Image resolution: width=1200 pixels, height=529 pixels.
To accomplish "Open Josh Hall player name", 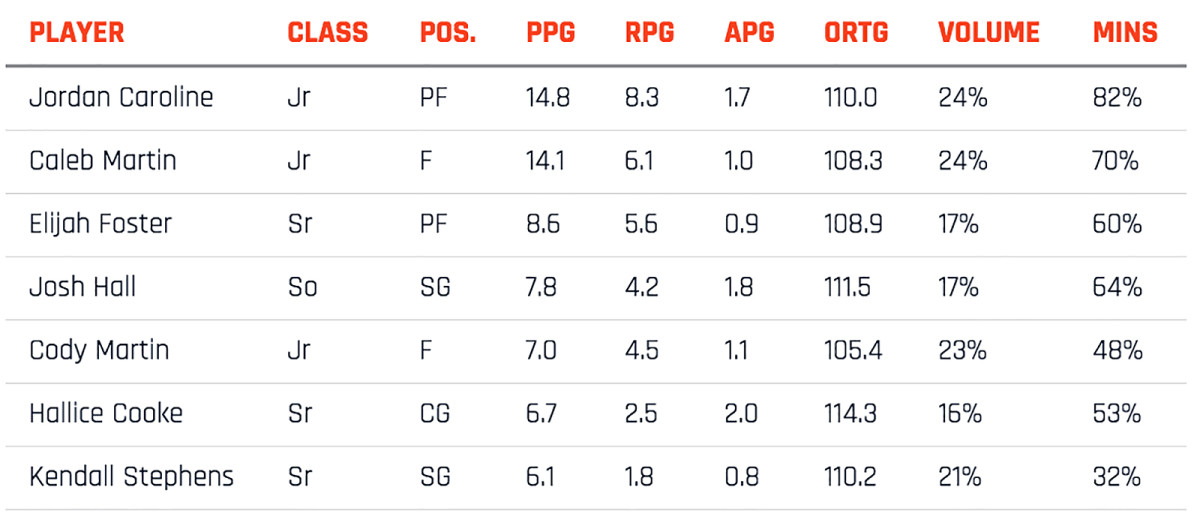I will coord(83,288).
